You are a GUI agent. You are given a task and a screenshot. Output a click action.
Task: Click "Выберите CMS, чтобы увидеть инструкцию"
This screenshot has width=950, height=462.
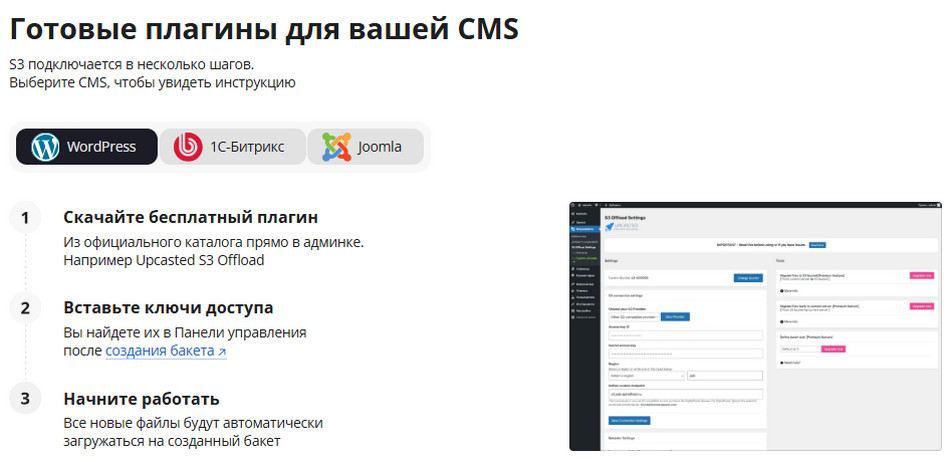coord(152,82)
